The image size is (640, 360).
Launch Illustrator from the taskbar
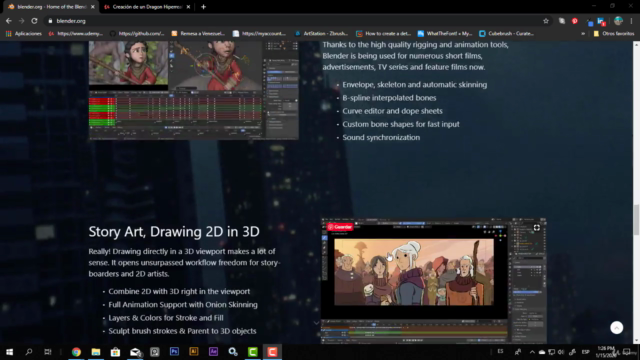point(194,351)
